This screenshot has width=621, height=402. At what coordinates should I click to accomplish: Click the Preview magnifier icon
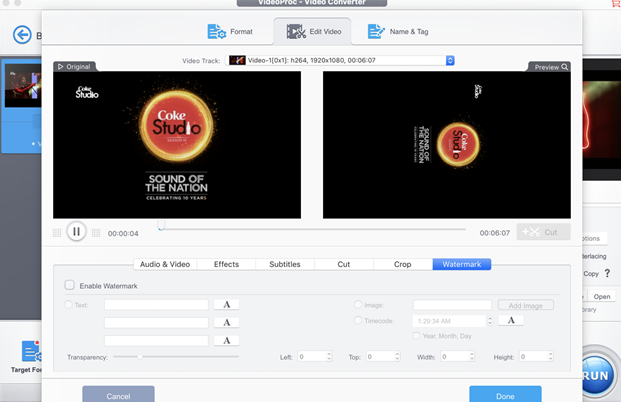(x=565, y=67)
